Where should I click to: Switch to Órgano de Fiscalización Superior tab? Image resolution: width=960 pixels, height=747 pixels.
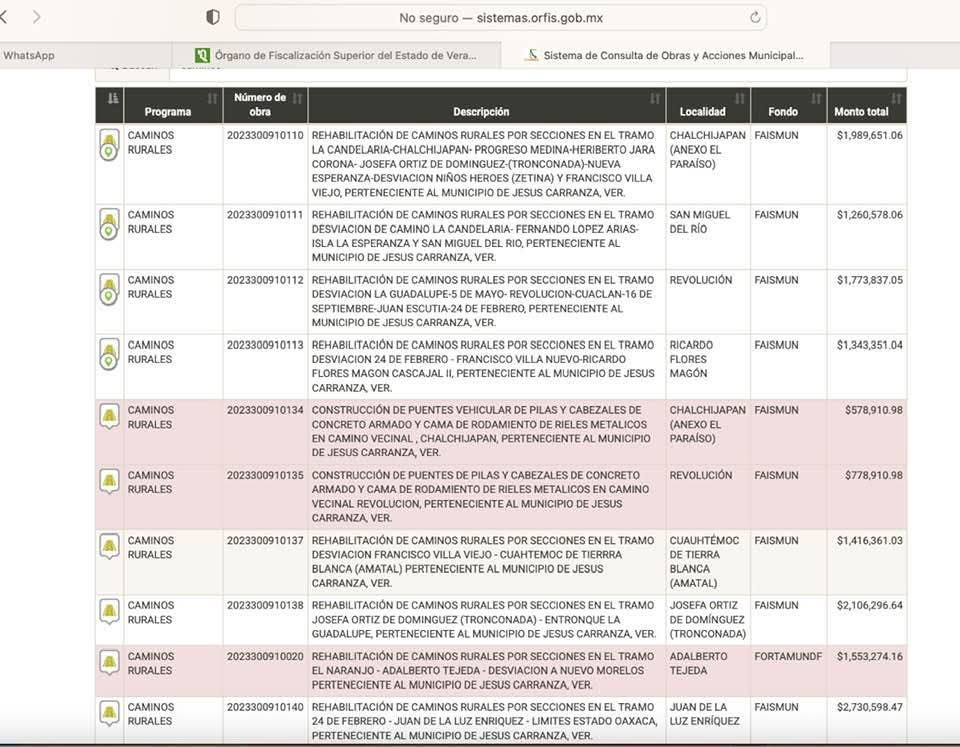click(335, 56)
